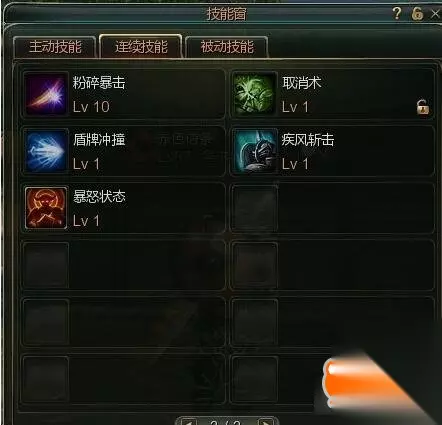Click the empty slot below 暴怒状态
This screenshot has width=442, height=425.
tap(123, 265)
